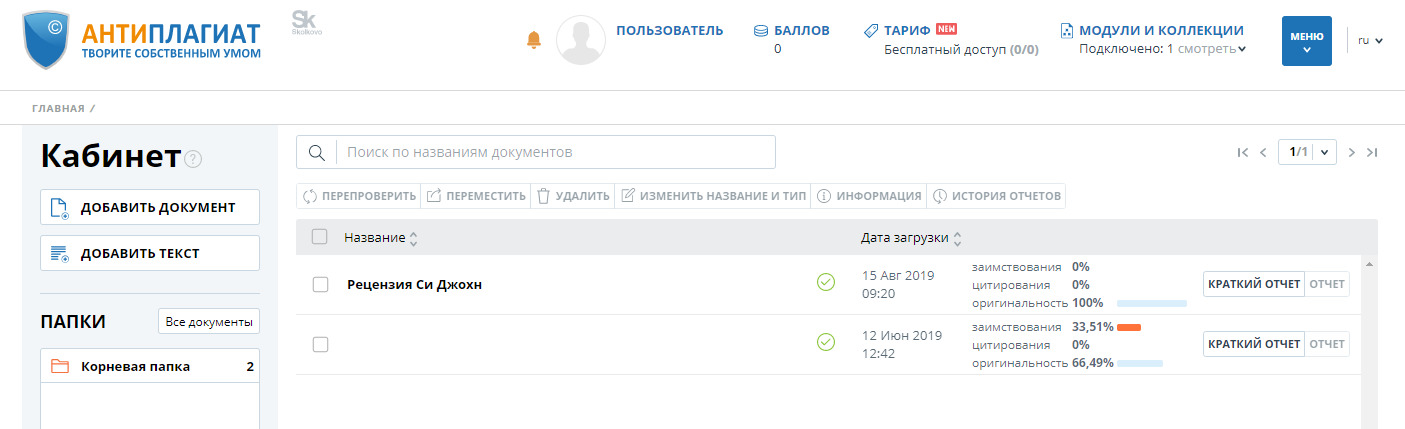Click the Antiplagiat shield logo

coord(46,41)
